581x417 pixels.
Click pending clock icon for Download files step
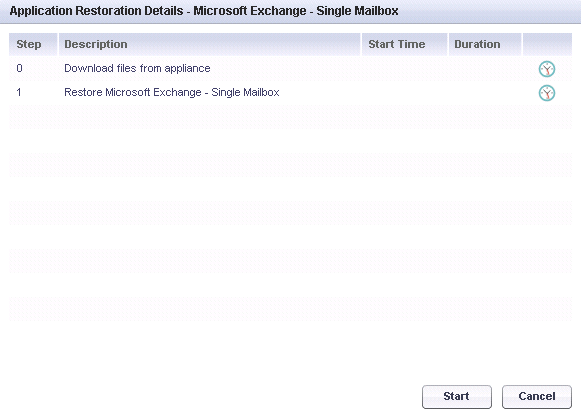547,69
